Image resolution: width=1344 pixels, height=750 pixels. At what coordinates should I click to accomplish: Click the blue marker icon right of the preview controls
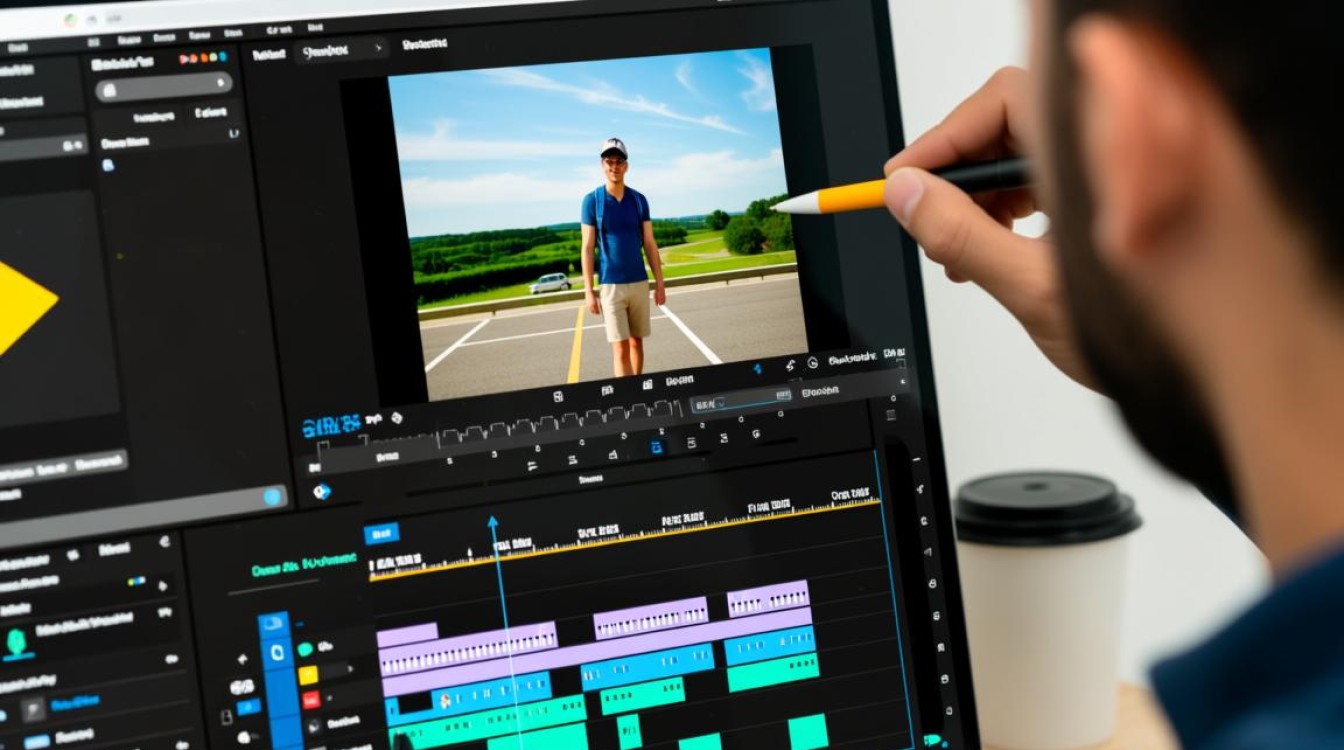[757, 368]
